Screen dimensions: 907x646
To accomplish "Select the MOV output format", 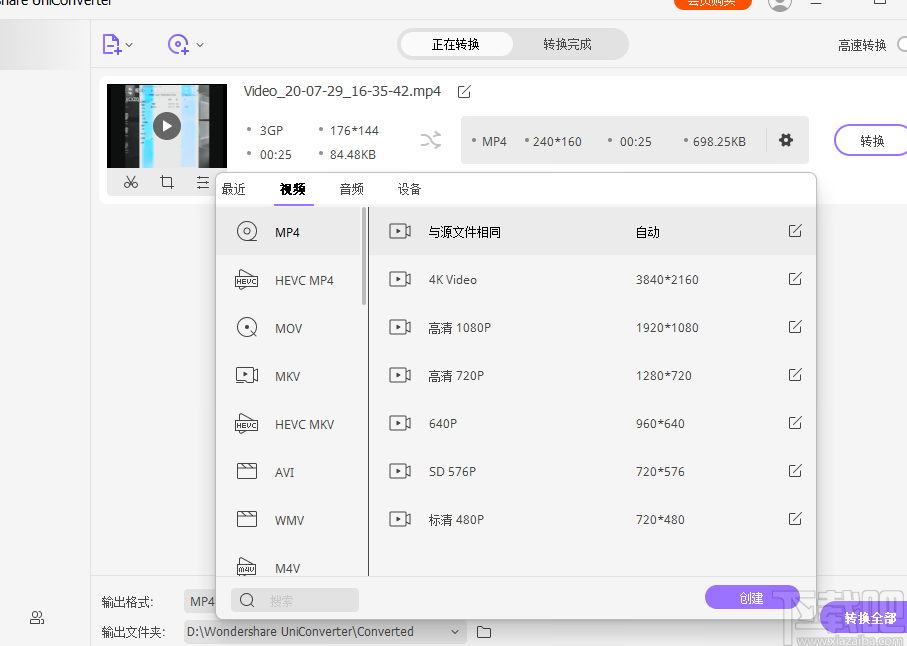I will 288,328.
